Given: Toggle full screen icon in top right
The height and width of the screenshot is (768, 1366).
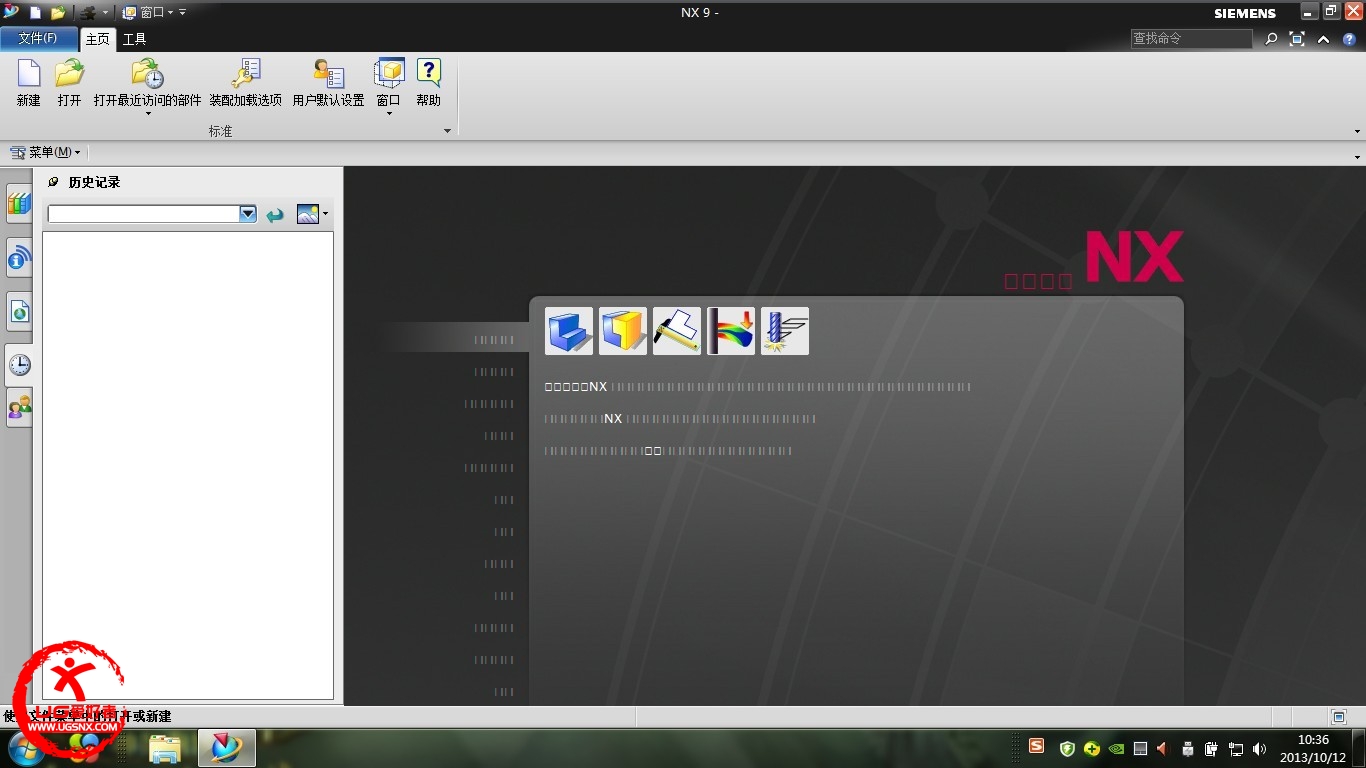Looking at the screenshot, I should click(1297, 39).
